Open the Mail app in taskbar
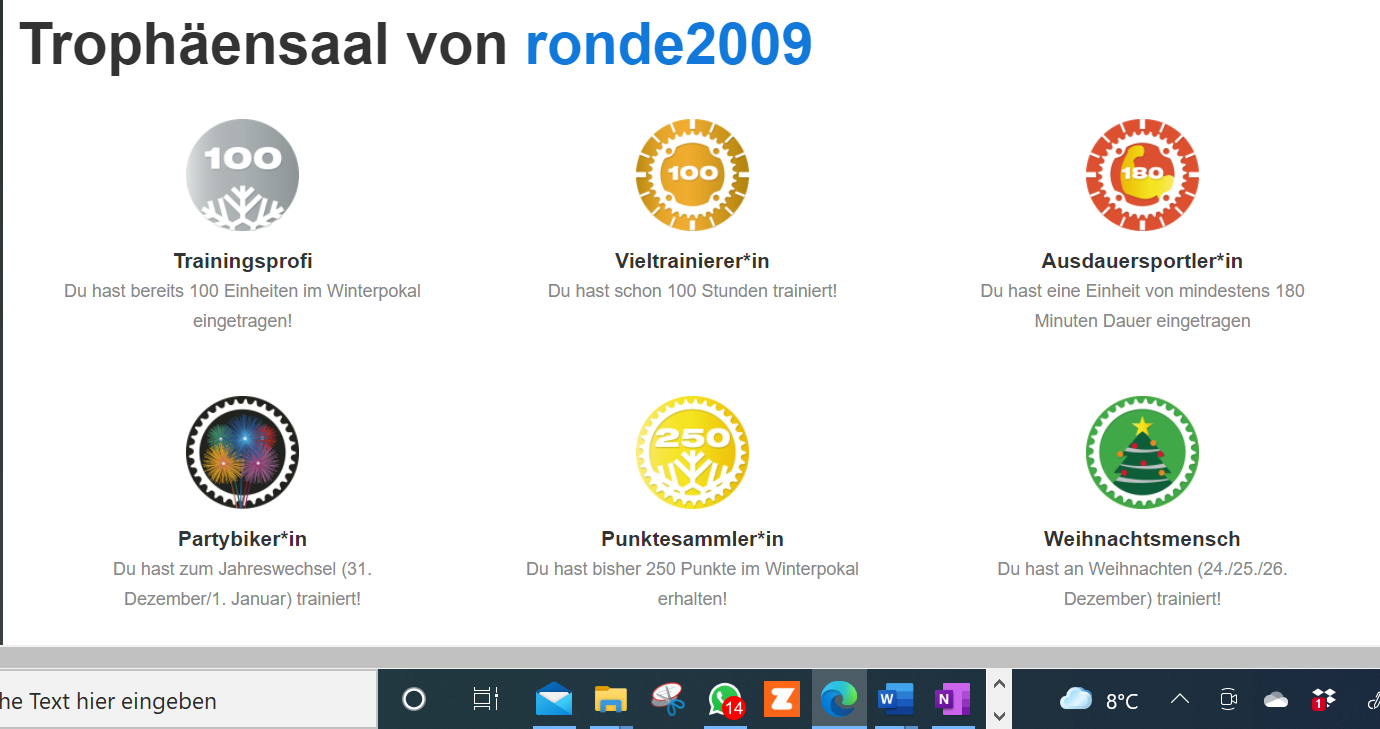 click(554, 700)
